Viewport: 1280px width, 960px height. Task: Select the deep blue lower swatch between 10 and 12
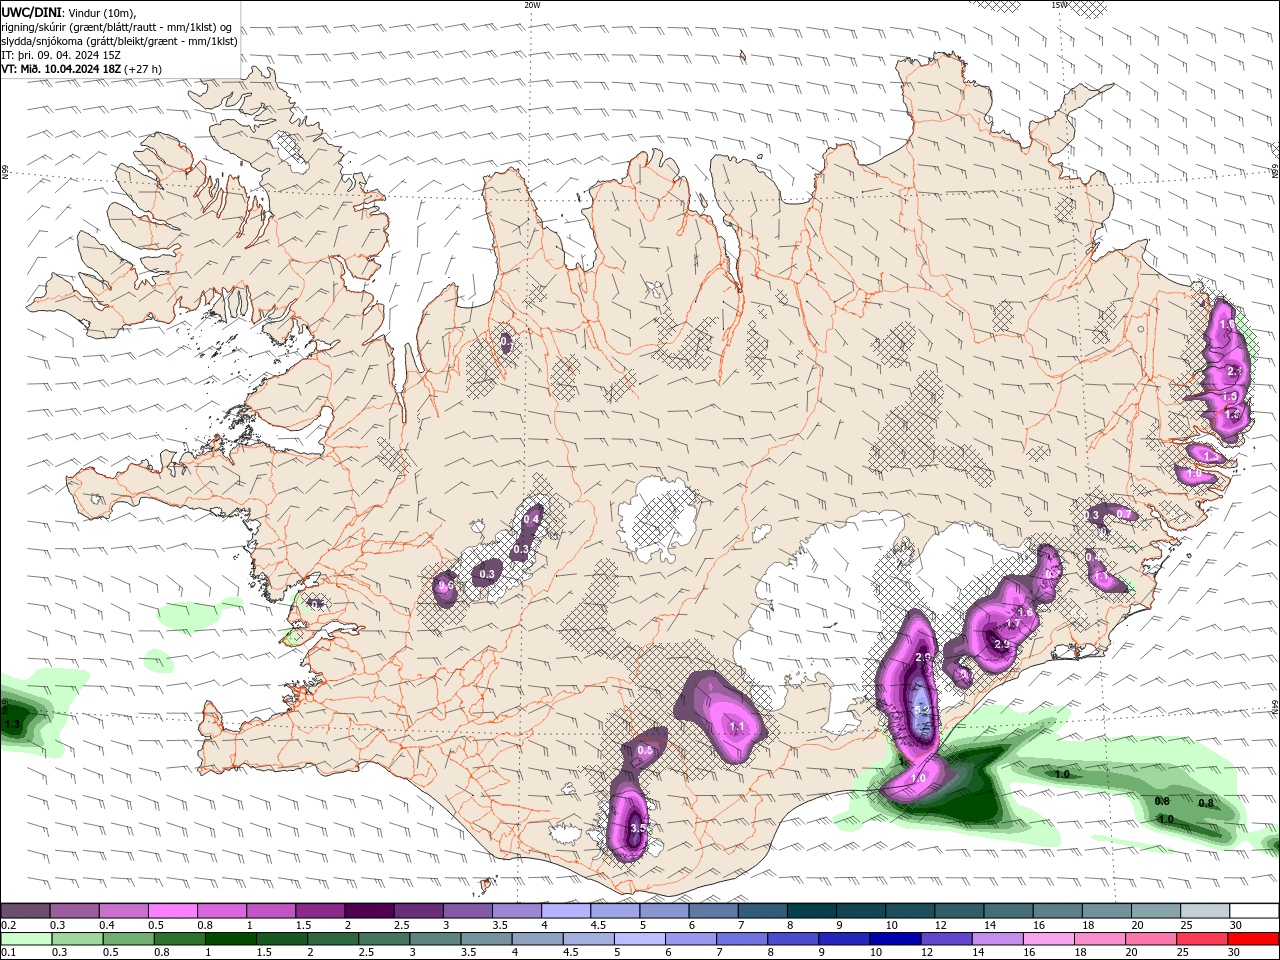[x=897, y=939]
